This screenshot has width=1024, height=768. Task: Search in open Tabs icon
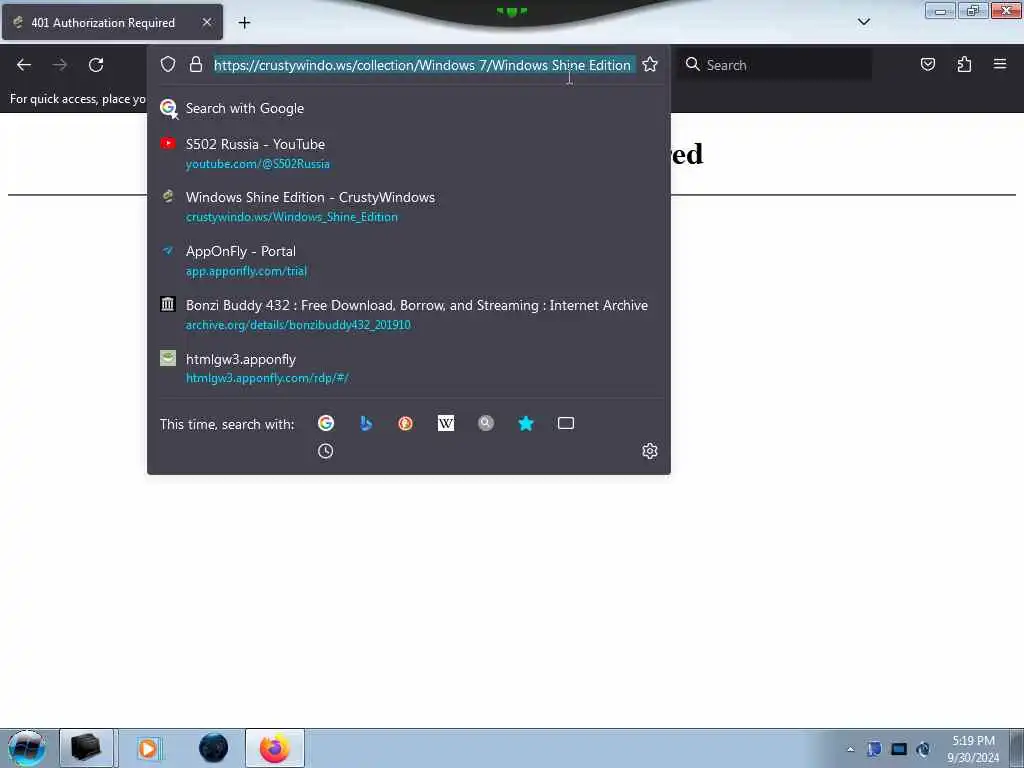(566, 423)
